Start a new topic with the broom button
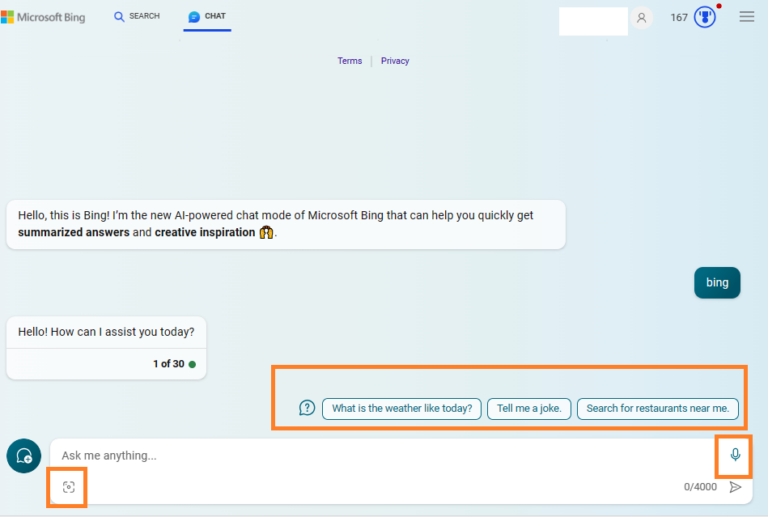The width and height of the screenshot is (768, 517). click(x=24, y=456)
